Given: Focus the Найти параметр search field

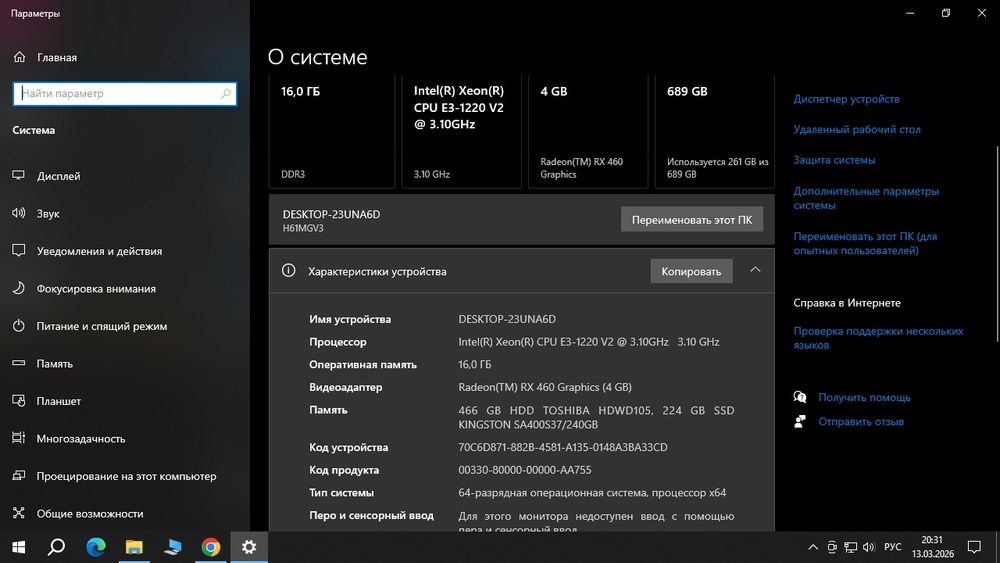Looking at the screenshot, I should pyautogui.click(x=124, y=94).
